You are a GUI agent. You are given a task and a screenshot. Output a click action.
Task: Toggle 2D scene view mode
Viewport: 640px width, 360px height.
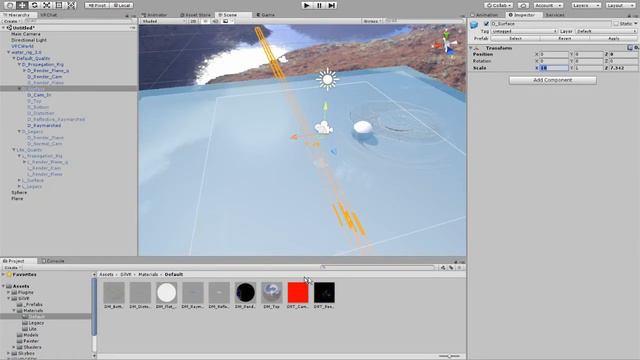pos(193,21)
